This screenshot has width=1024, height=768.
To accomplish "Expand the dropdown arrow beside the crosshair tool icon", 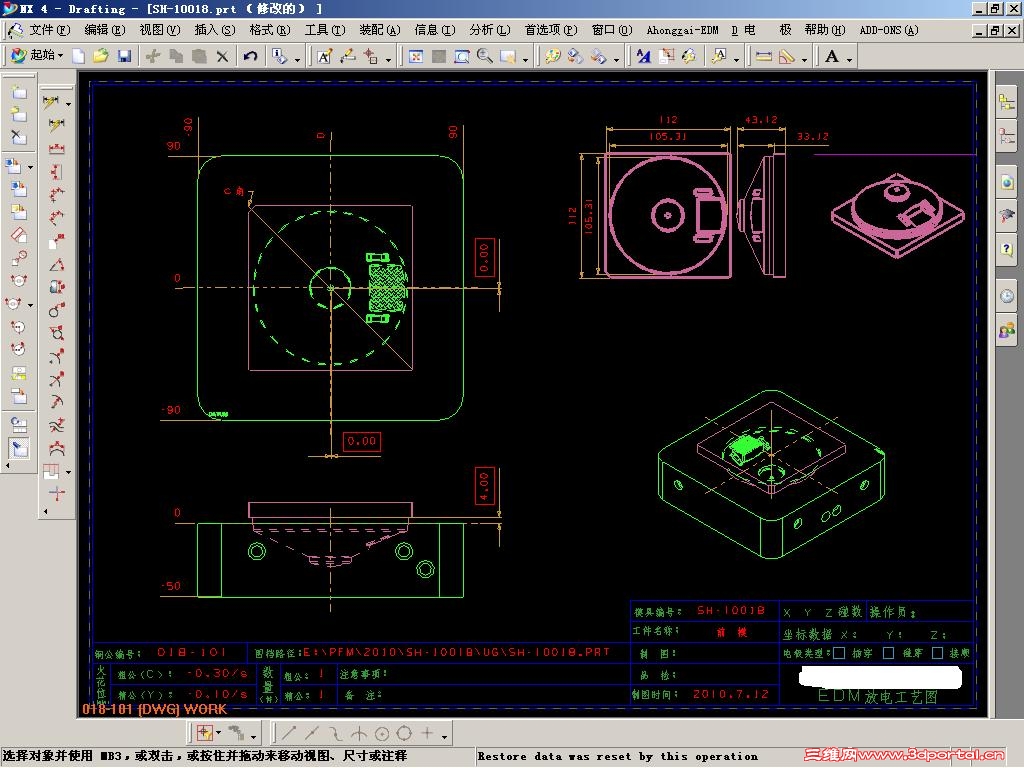I will pyautogui.click(x=389, y=59).
